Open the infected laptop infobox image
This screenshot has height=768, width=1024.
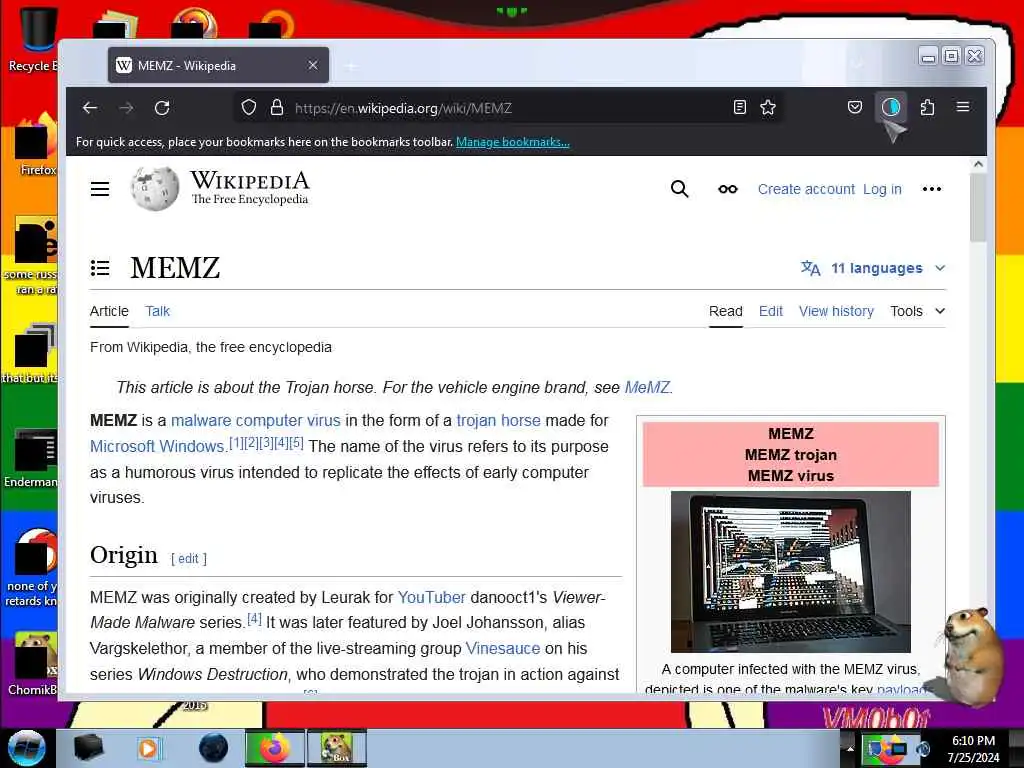791,572
